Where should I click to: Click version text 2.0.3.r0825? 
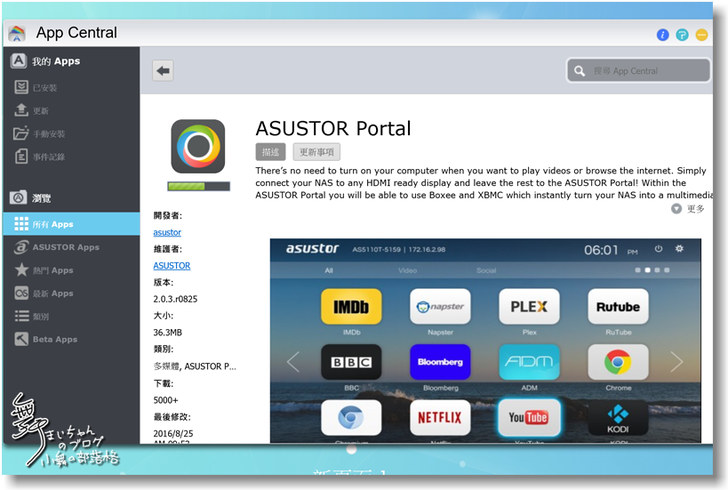click(x=176, y=299)
